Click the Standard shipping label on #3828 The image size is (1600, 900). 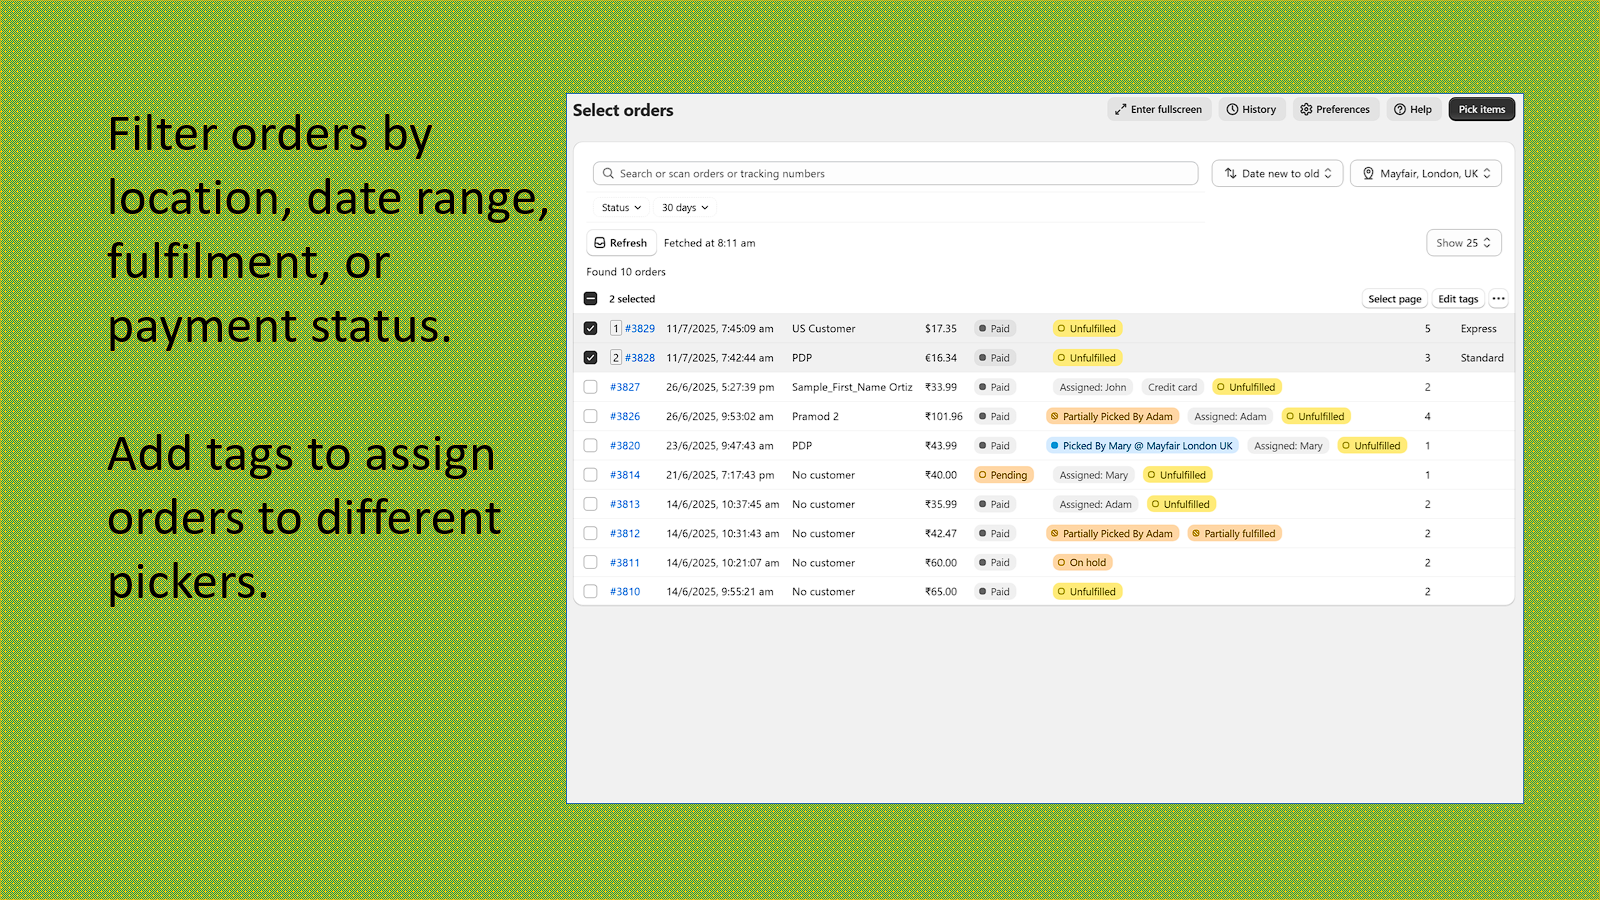1482,358
